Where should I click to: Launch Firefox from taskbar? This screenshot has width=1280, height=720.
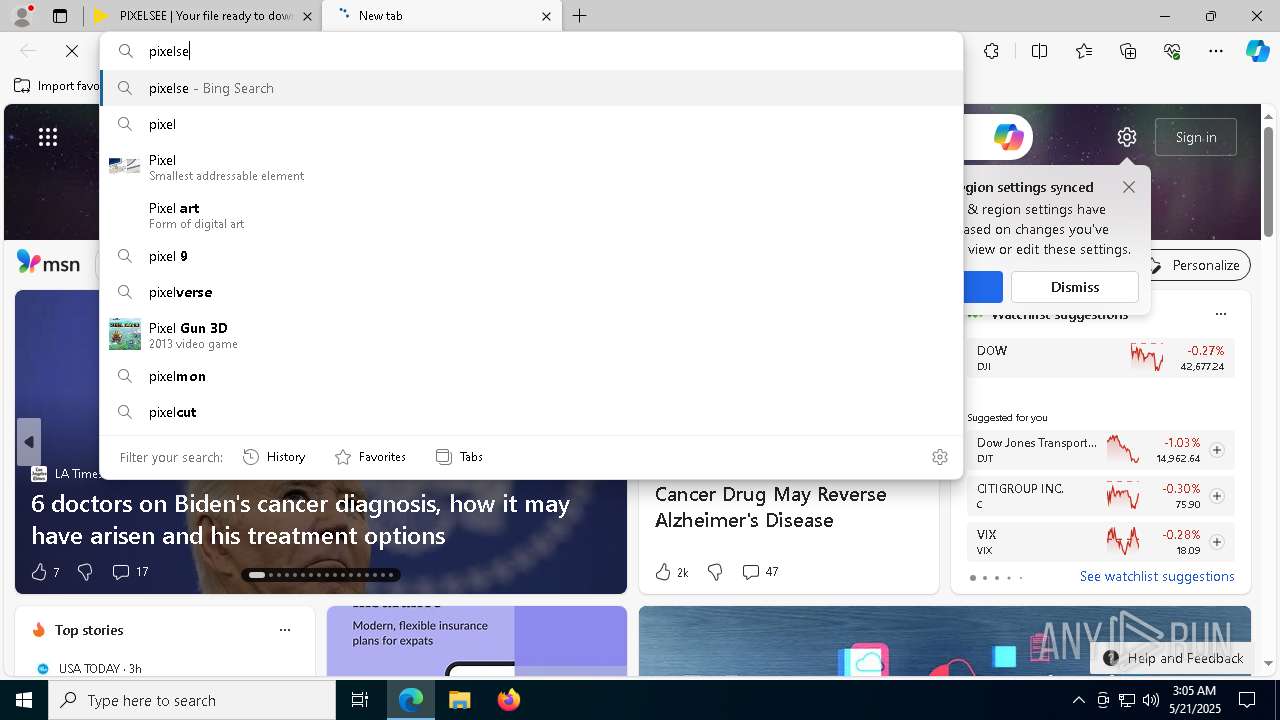click(x=509, y=700)
